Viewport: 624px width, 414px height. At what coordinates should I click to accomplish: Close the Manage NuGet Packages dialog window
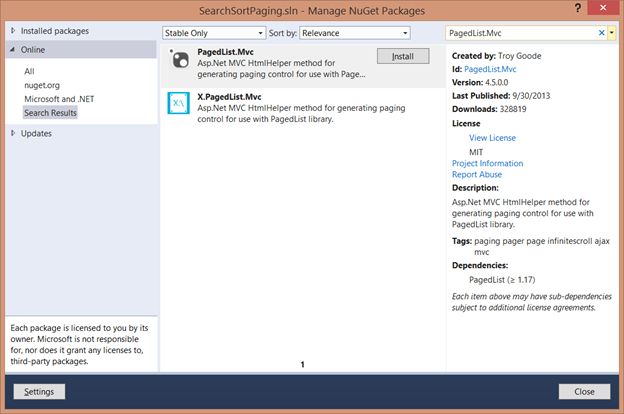click(x=603, y=8)
